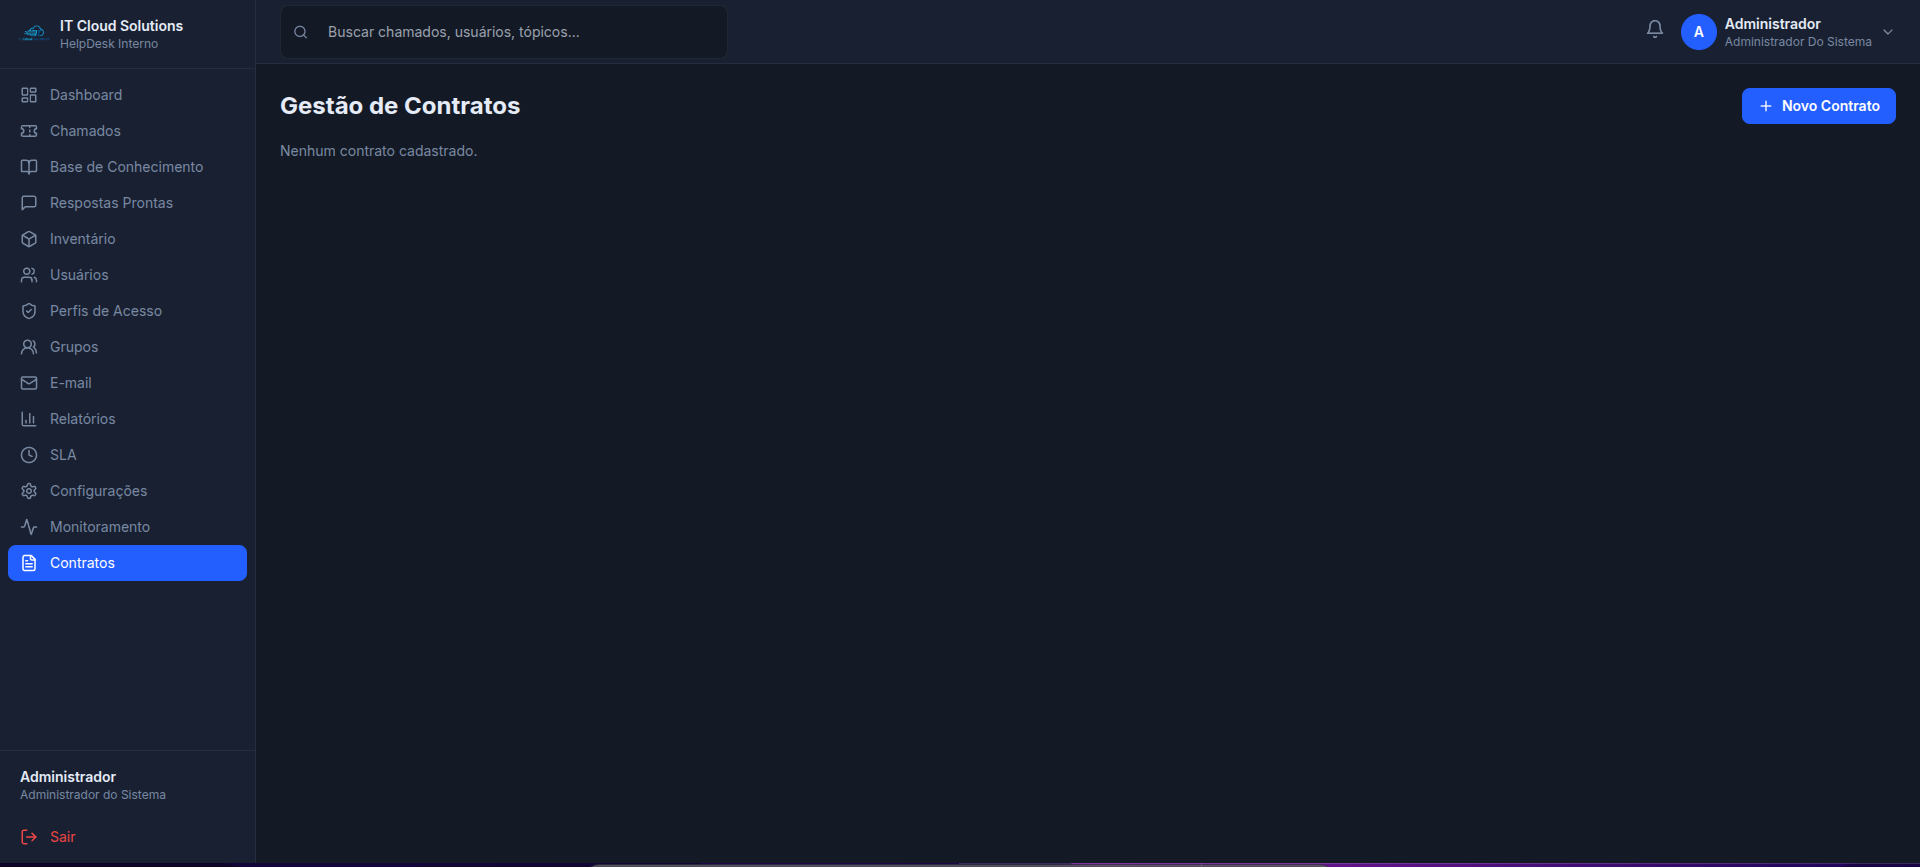Click the Perfis de Acesso shield icon
Image resolution: width=1920 pixels, height=867 pixels.
click(29, 311)
